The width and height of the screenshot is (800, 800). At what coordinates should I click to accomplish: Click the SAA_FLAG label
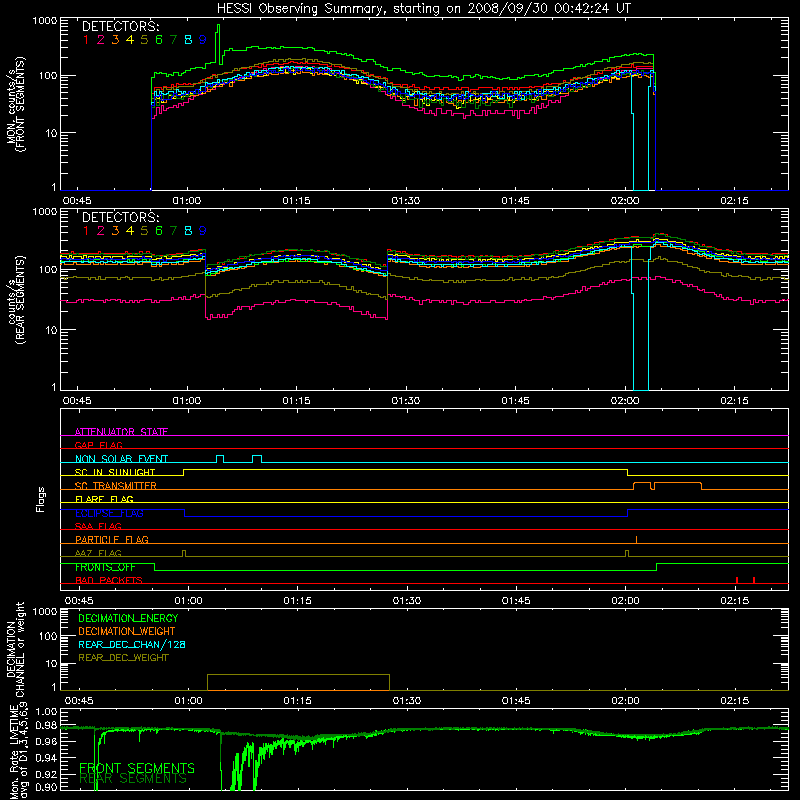[98, 526]
